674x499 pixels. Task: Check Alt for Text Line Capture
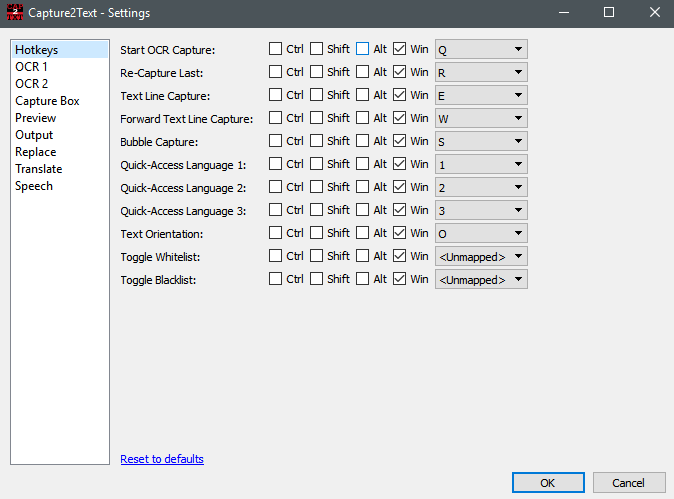coord(362,95)
